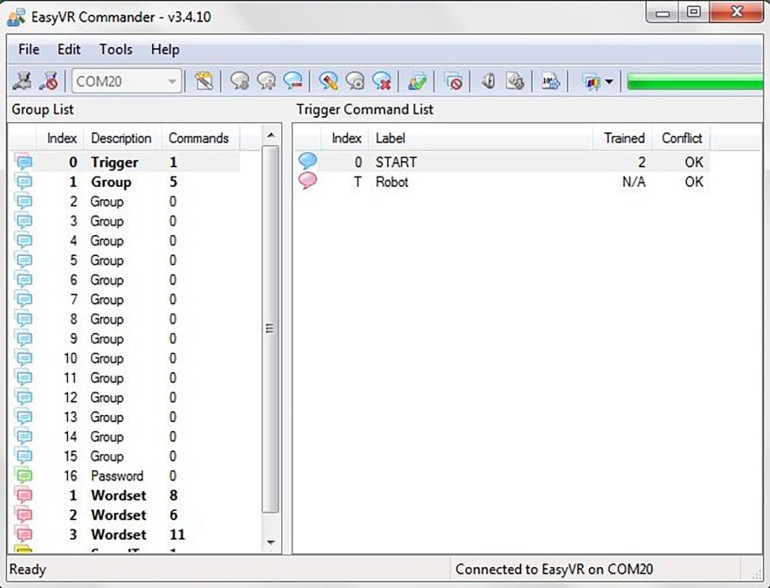
Task: Select Wordset 2 with 6 commands
Action: coord(125,515)
